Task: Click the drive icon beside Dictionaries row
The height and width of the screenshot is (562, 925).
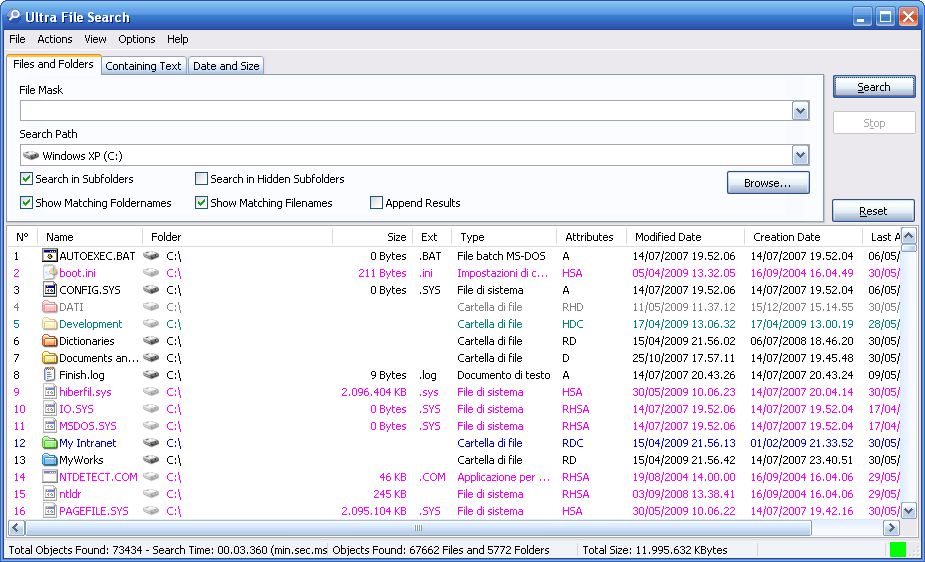Action: point(151,341)
